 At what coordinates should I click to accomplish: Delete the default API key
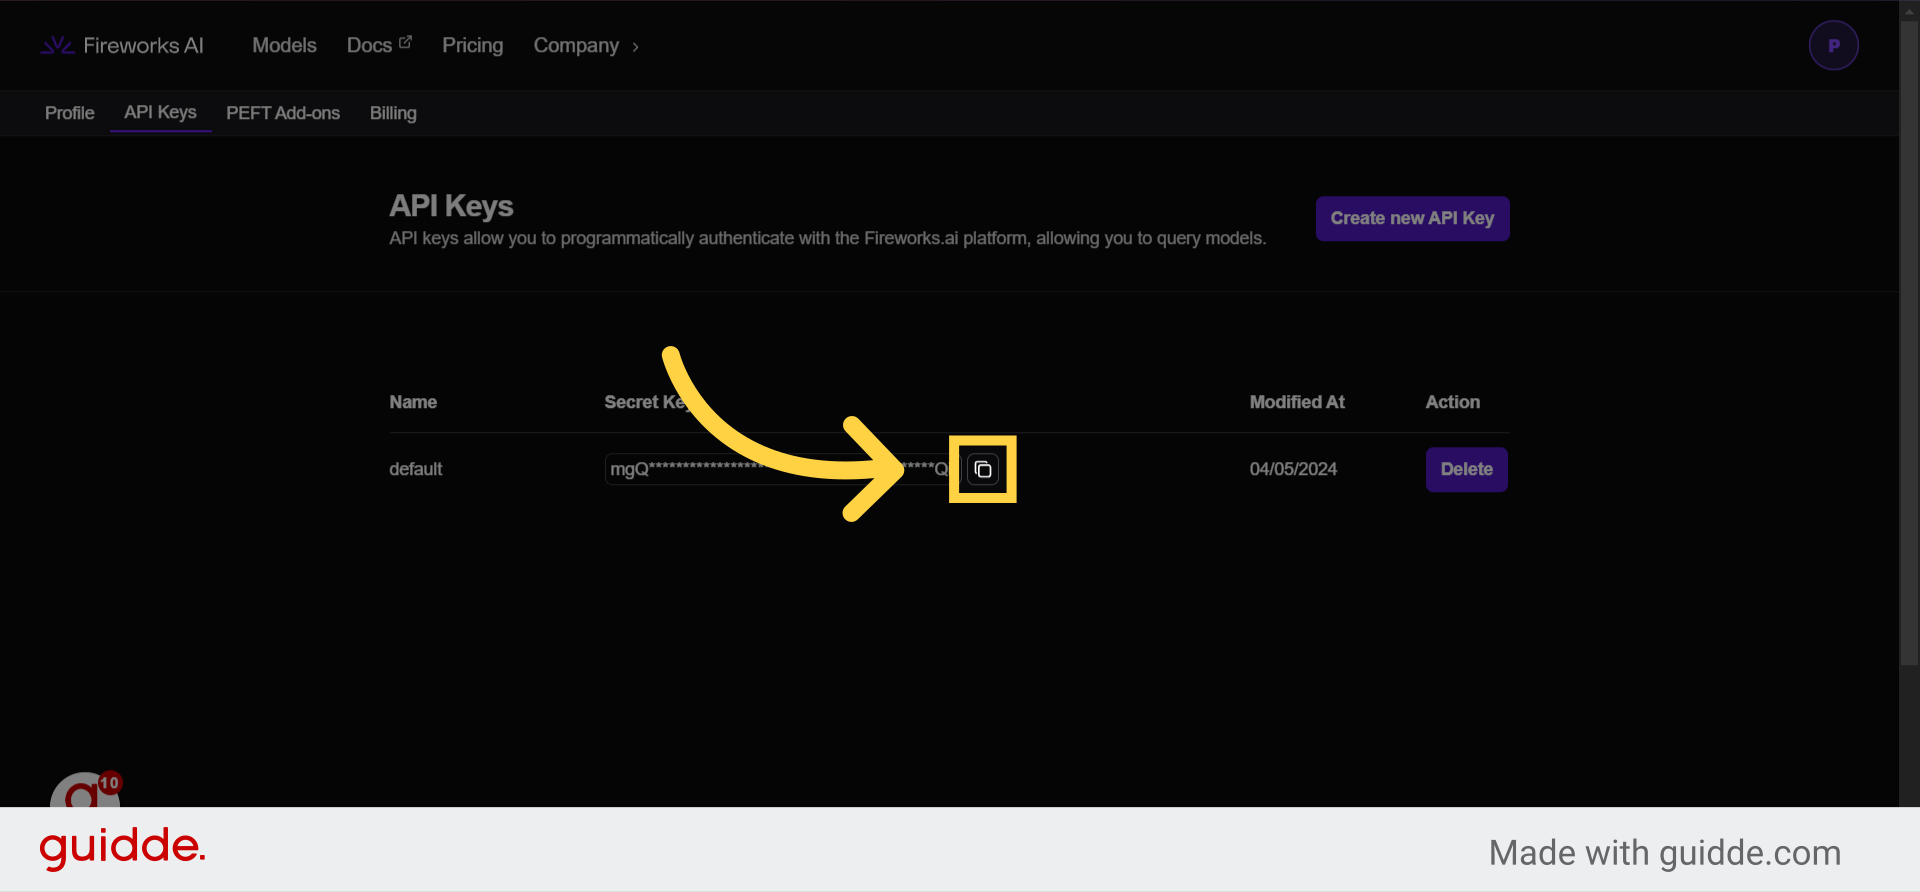click(x=1466, y=469)
